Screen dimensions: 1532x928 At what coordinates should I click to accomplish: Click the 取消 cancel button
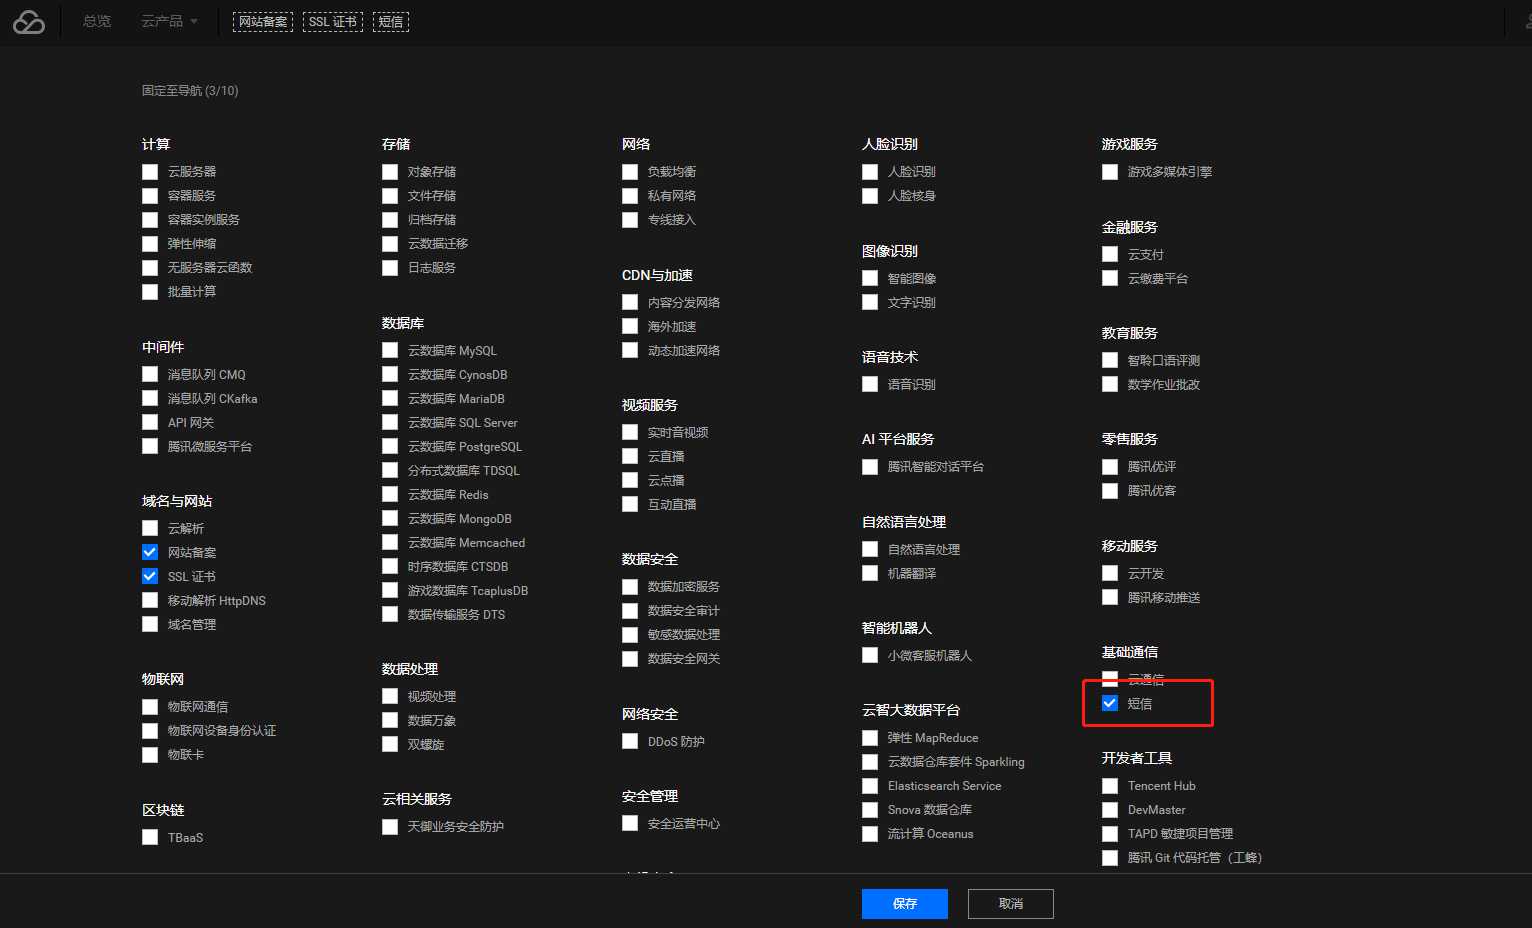pyautogui.click(x=1011, y=904)
